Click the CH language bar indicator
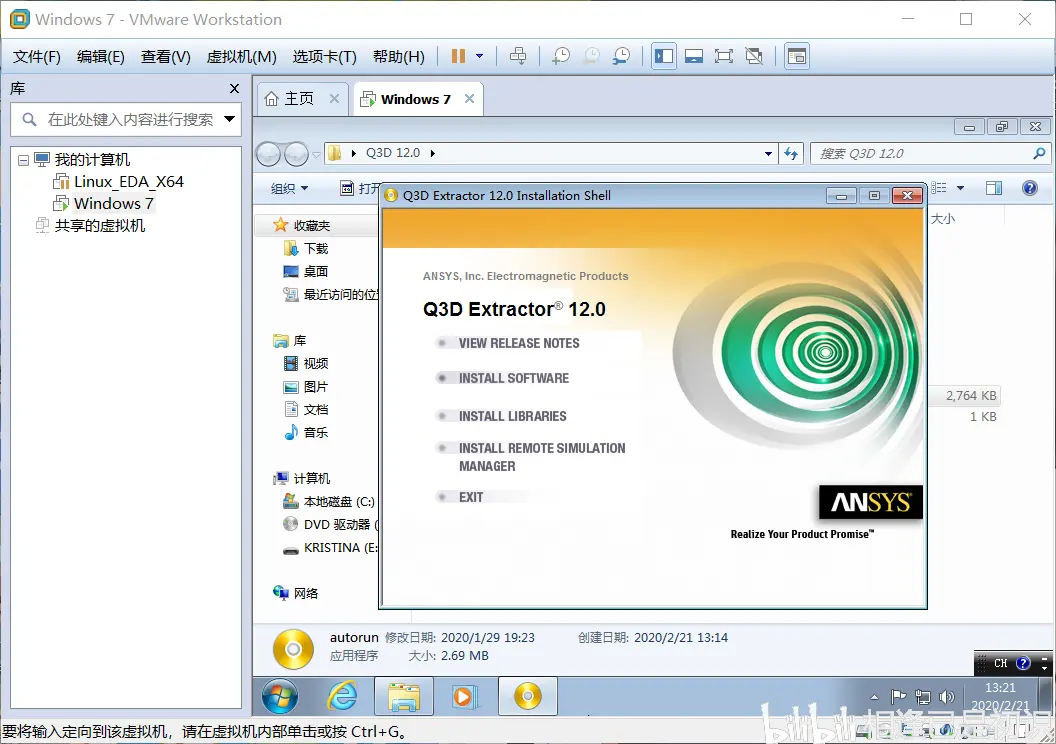 (x=1001, y=663)
